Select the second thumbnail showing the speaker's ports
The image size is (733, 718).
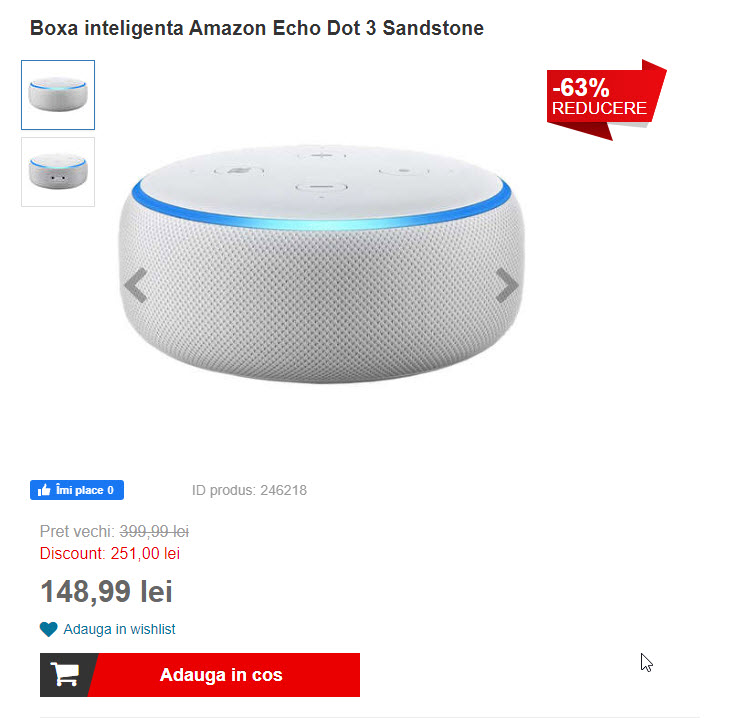tap(58, 172)
